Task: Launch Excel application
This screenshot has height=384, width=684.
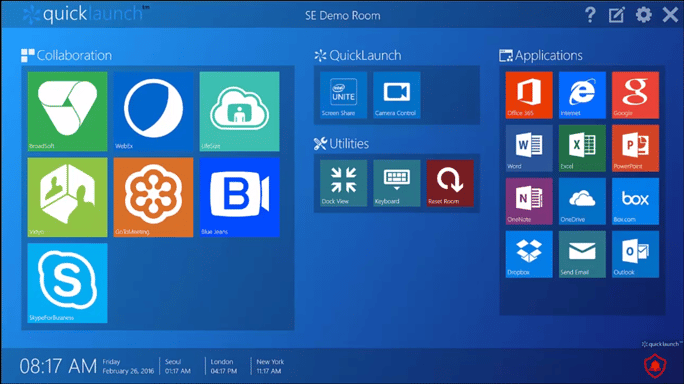Action: click(582, 148)
